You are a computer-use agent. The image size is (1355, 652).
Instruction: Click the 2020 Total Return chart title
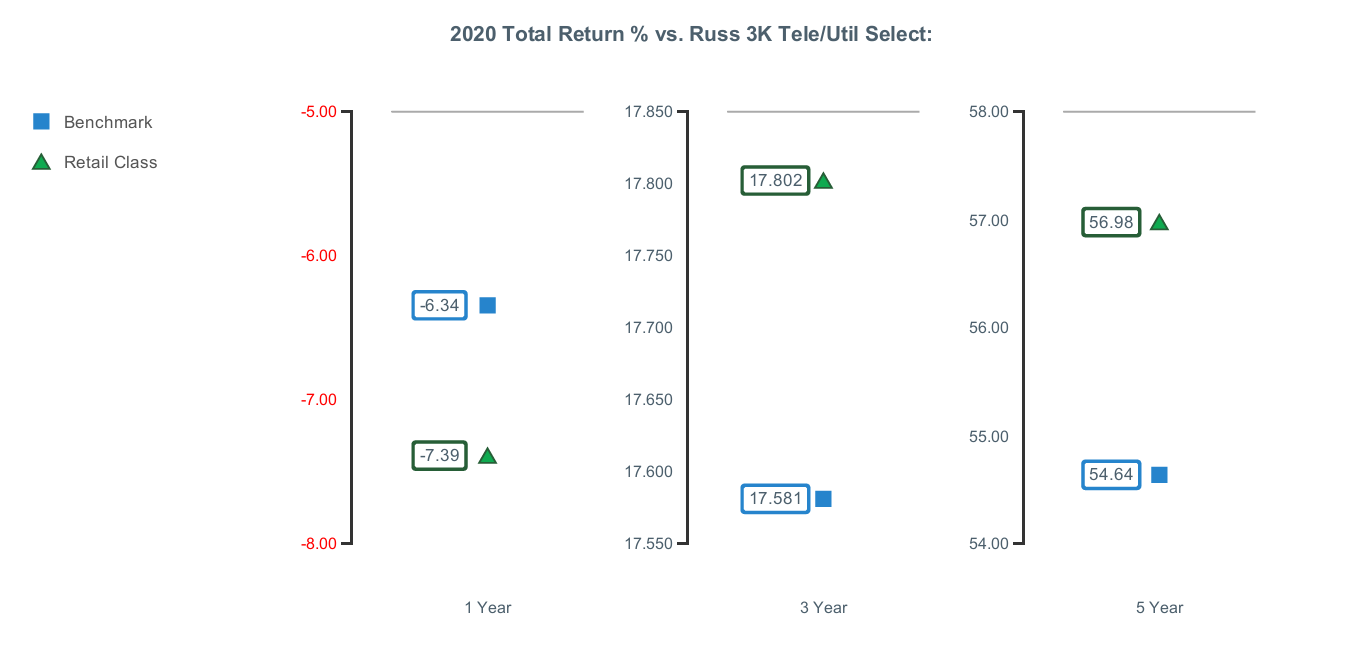[691, 35]
